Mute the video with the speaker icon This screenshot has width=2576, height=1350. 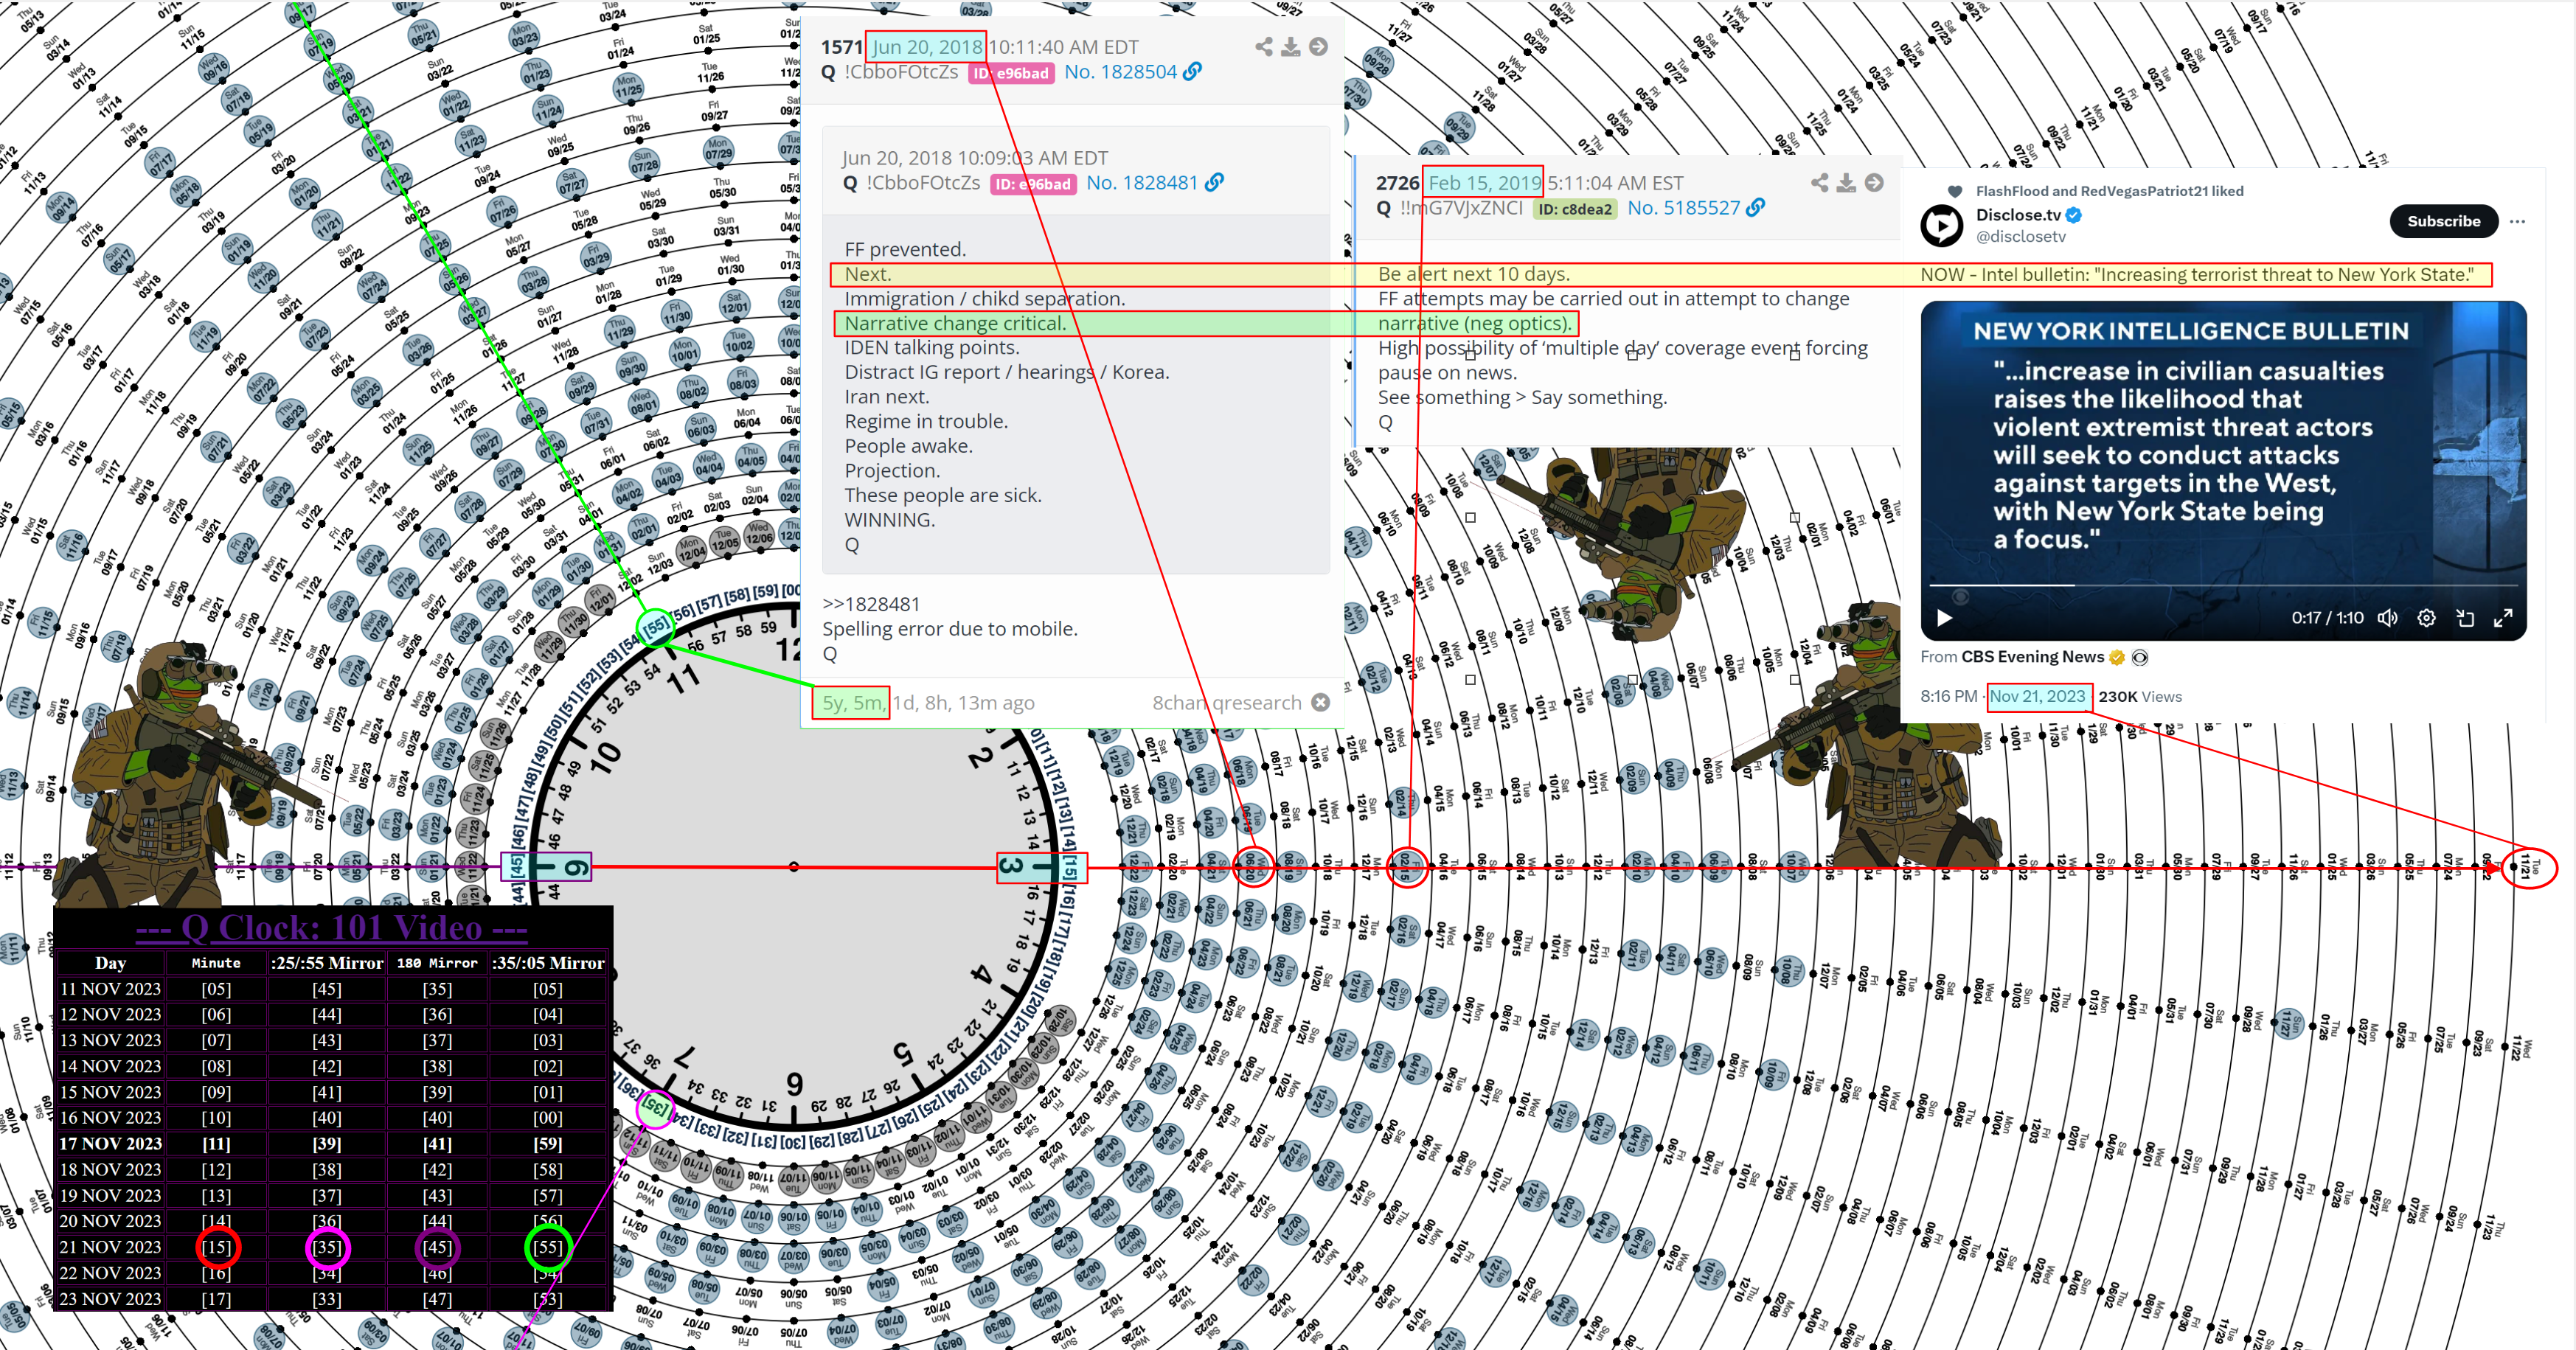pyautogui.click(x=2388, y=618)
